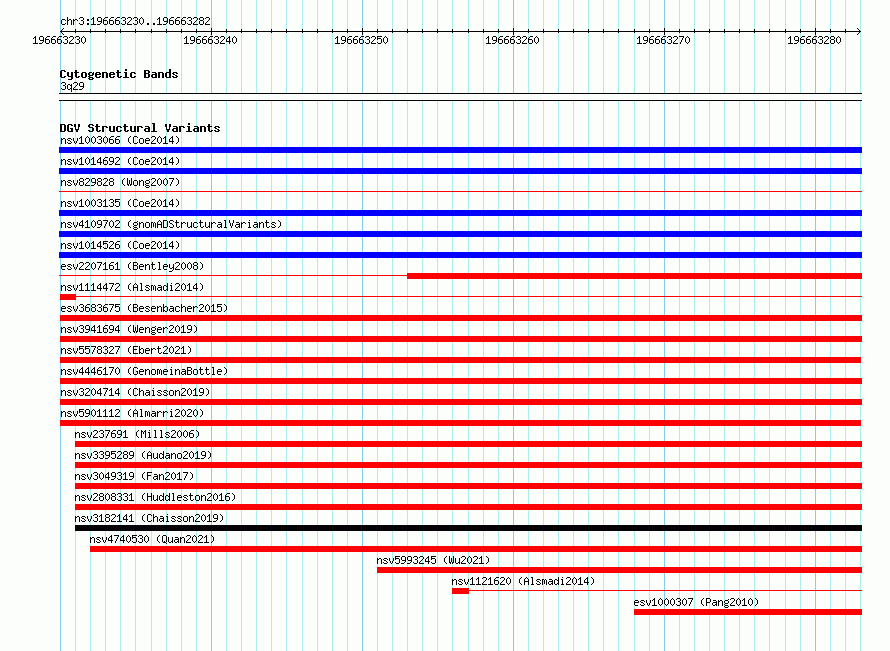Open the nsv3204714 (Chaisson2019) label

pyautogui.click(x=135, y=392)
